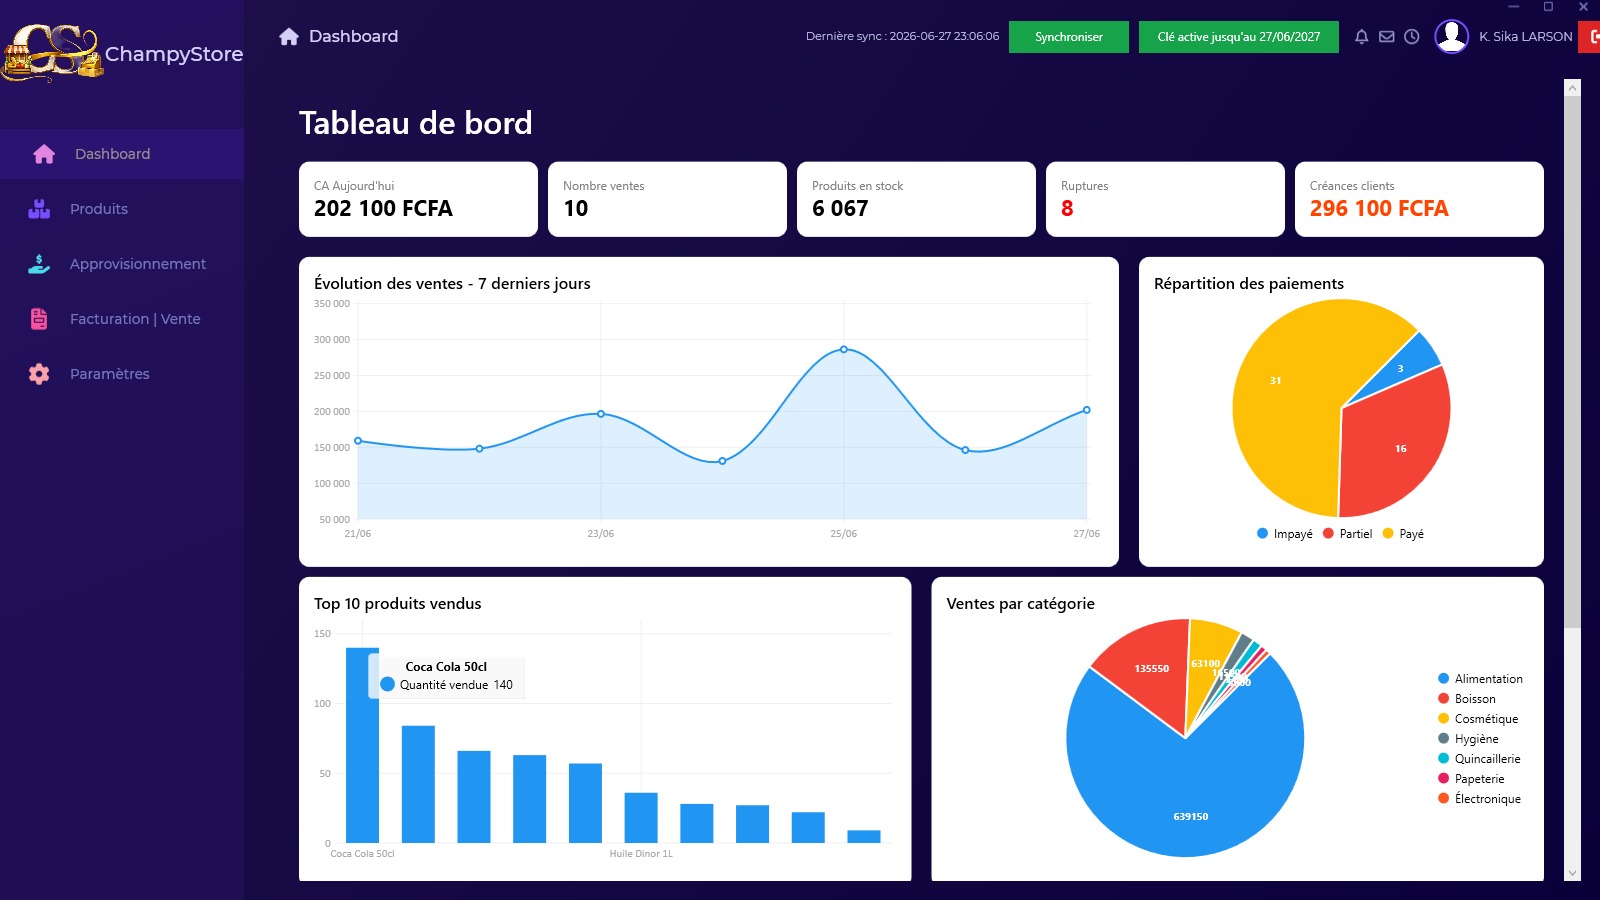Click the 21/06 data point on sales chart

(358, 441)
